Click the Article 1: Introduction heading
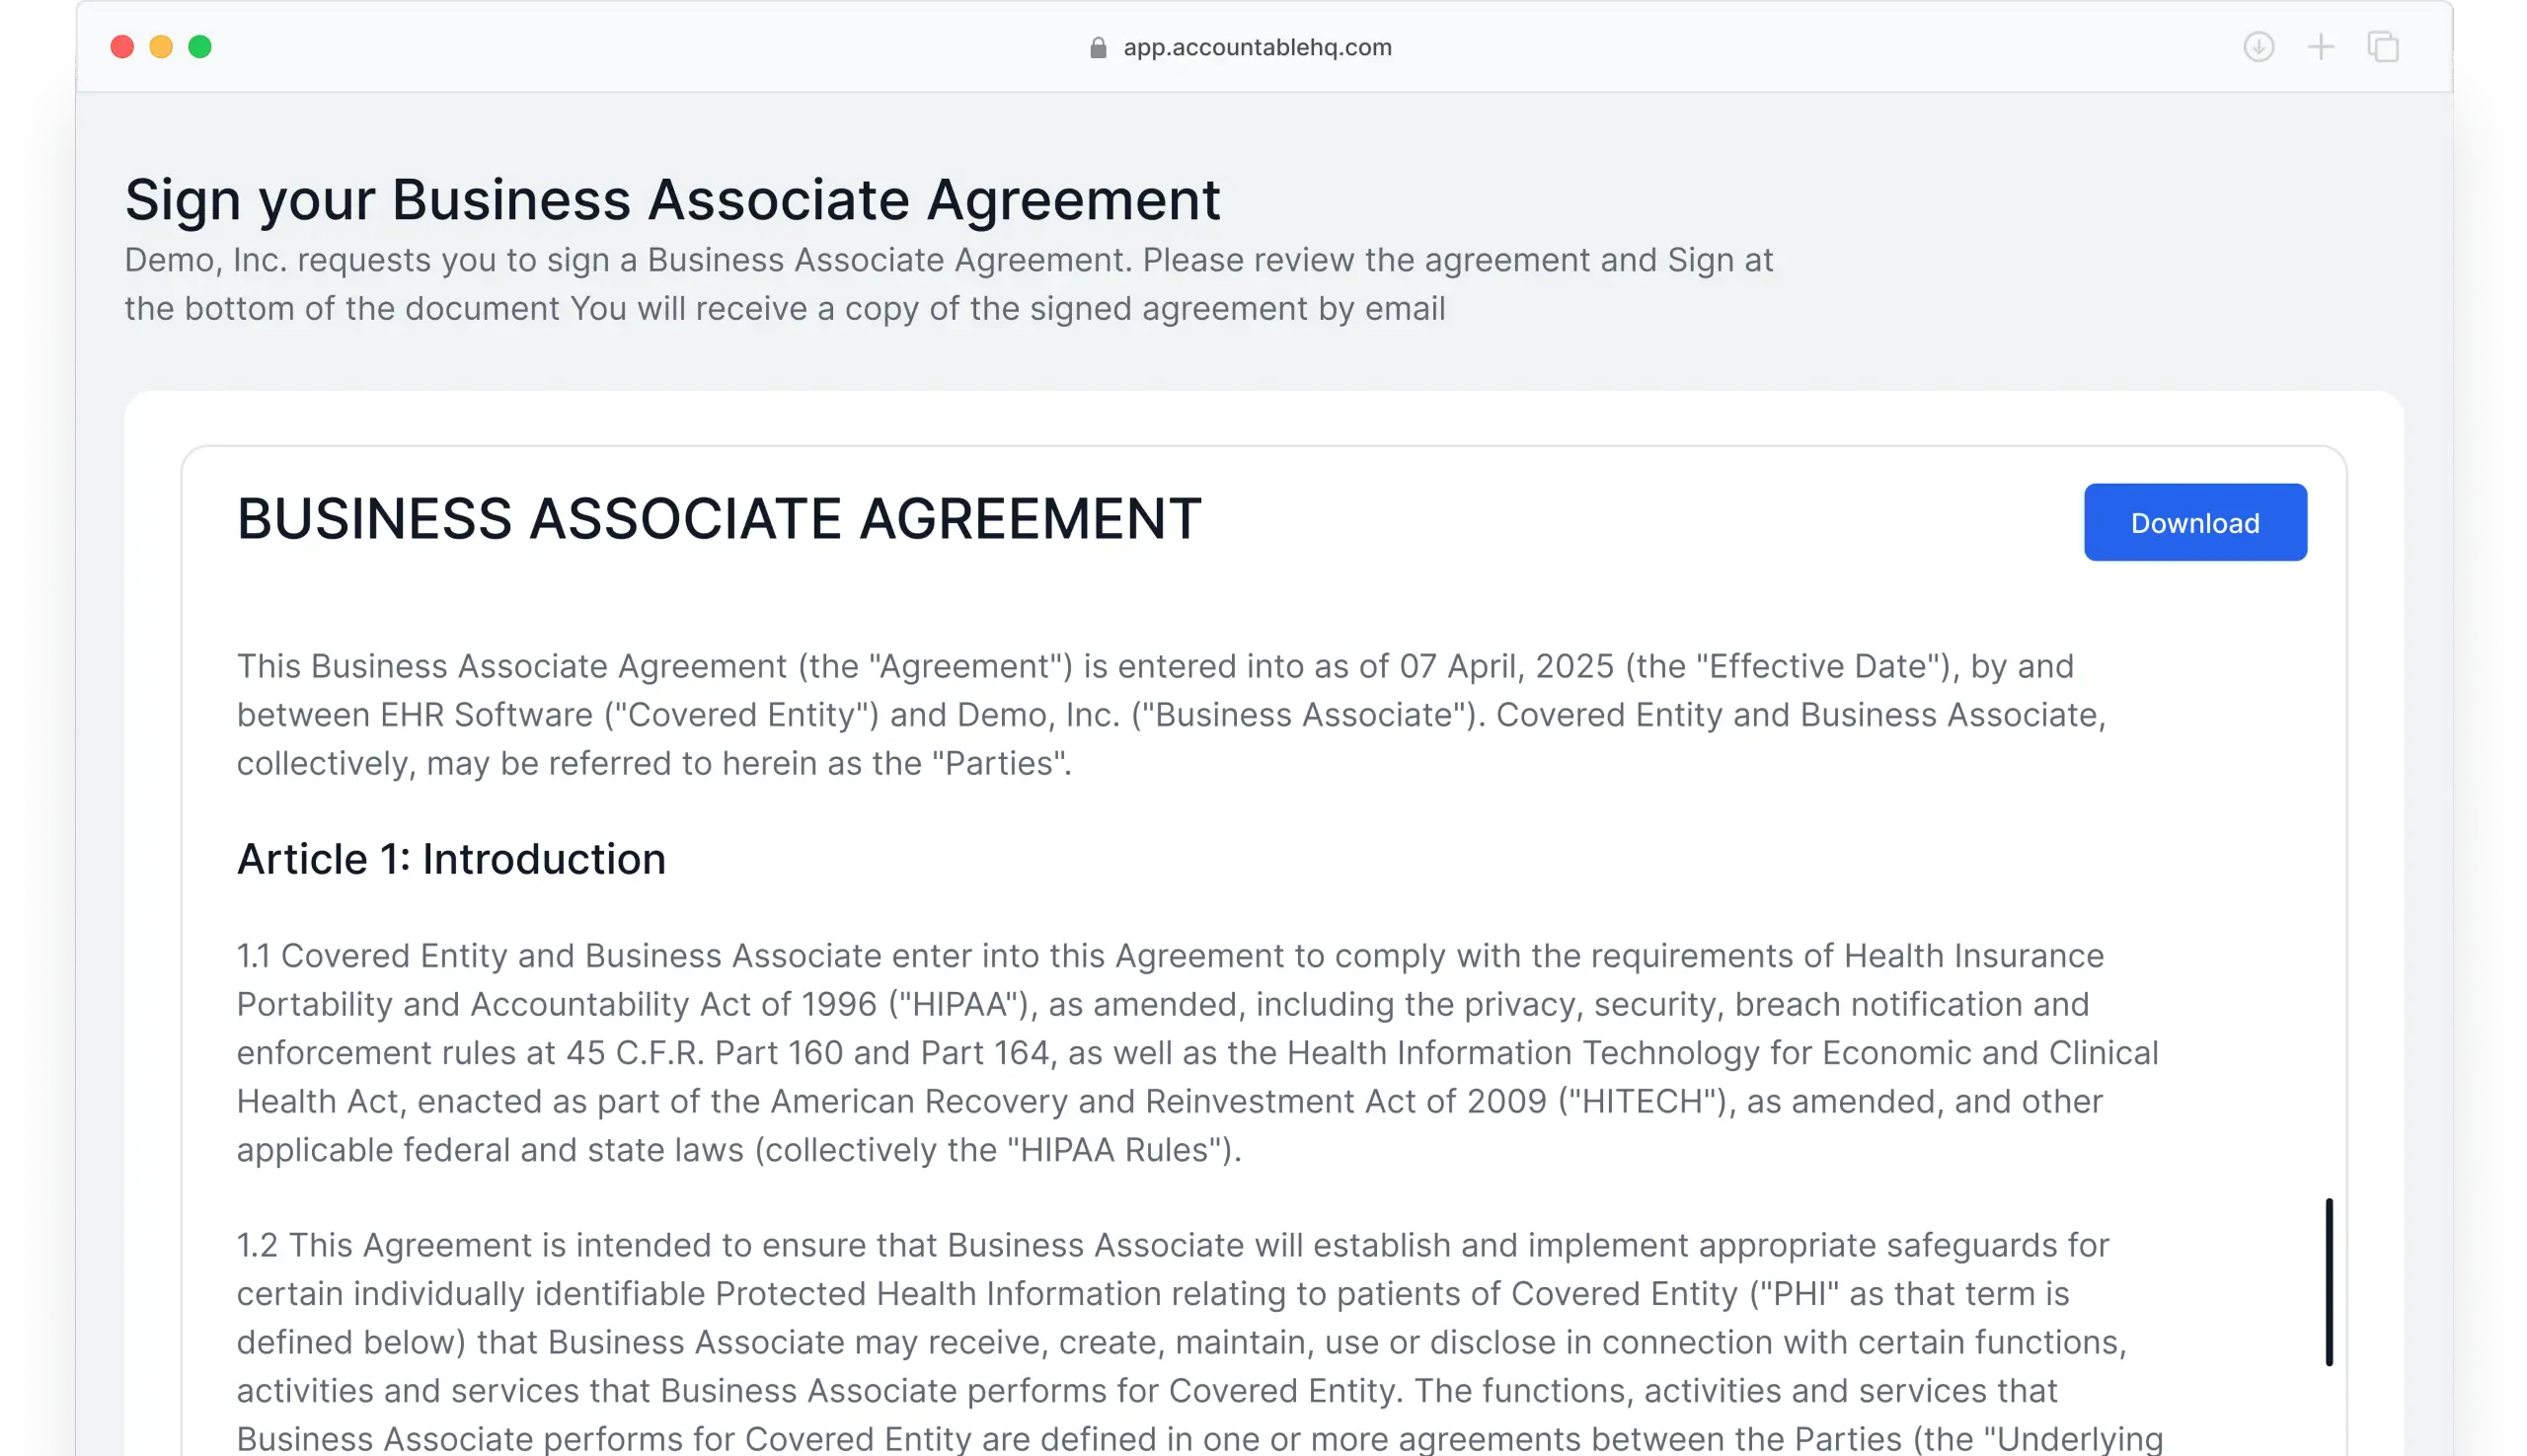The image size is (2527, 1456). coord(450,858)
